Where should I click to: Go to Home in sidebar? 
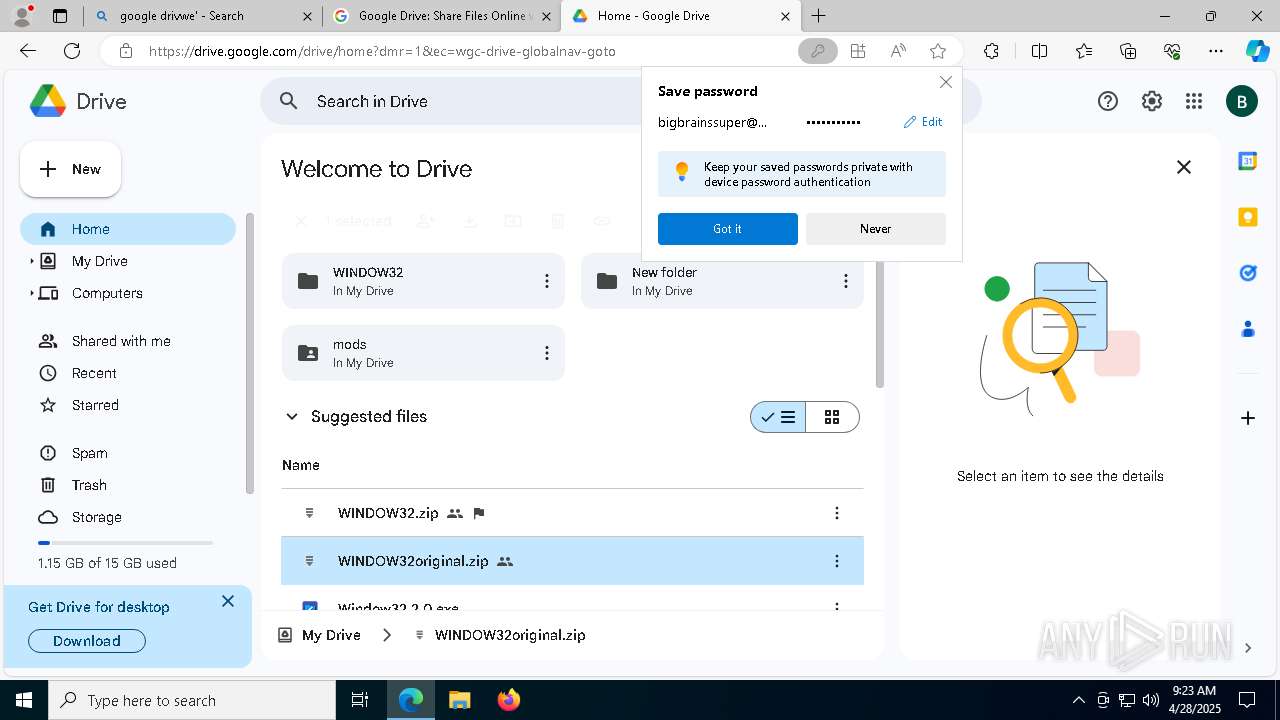point(128,229)
